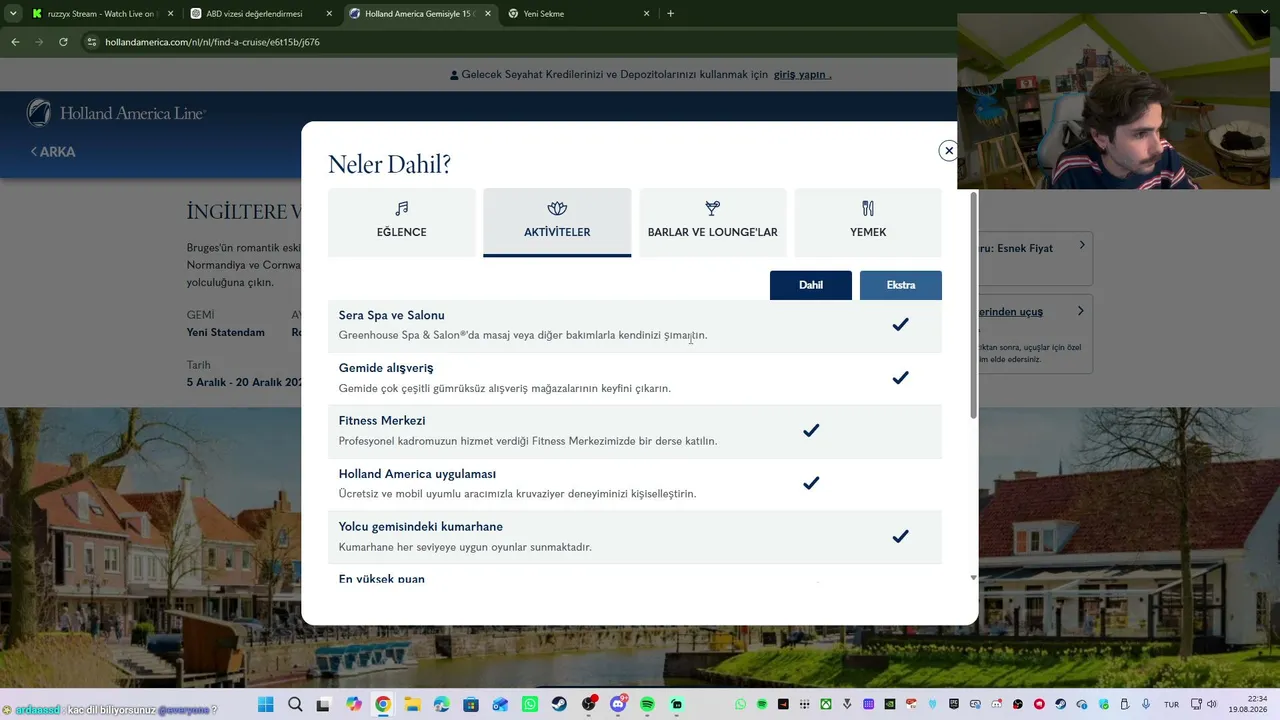Open Steam pinned in the taskbar

559,705
